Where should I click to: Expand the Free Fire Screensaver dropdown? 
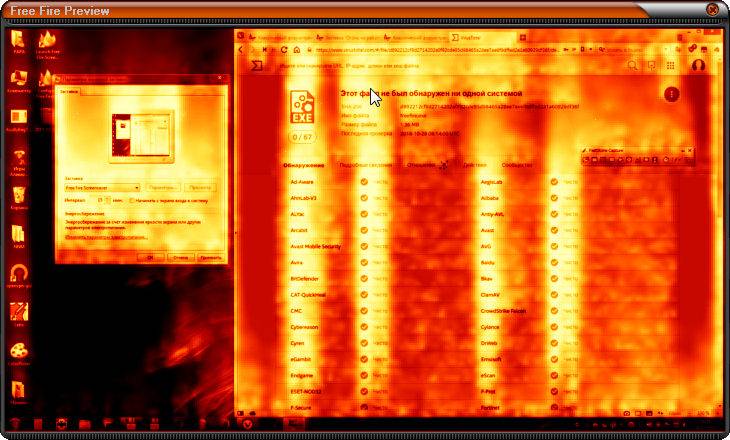(102, 188)
